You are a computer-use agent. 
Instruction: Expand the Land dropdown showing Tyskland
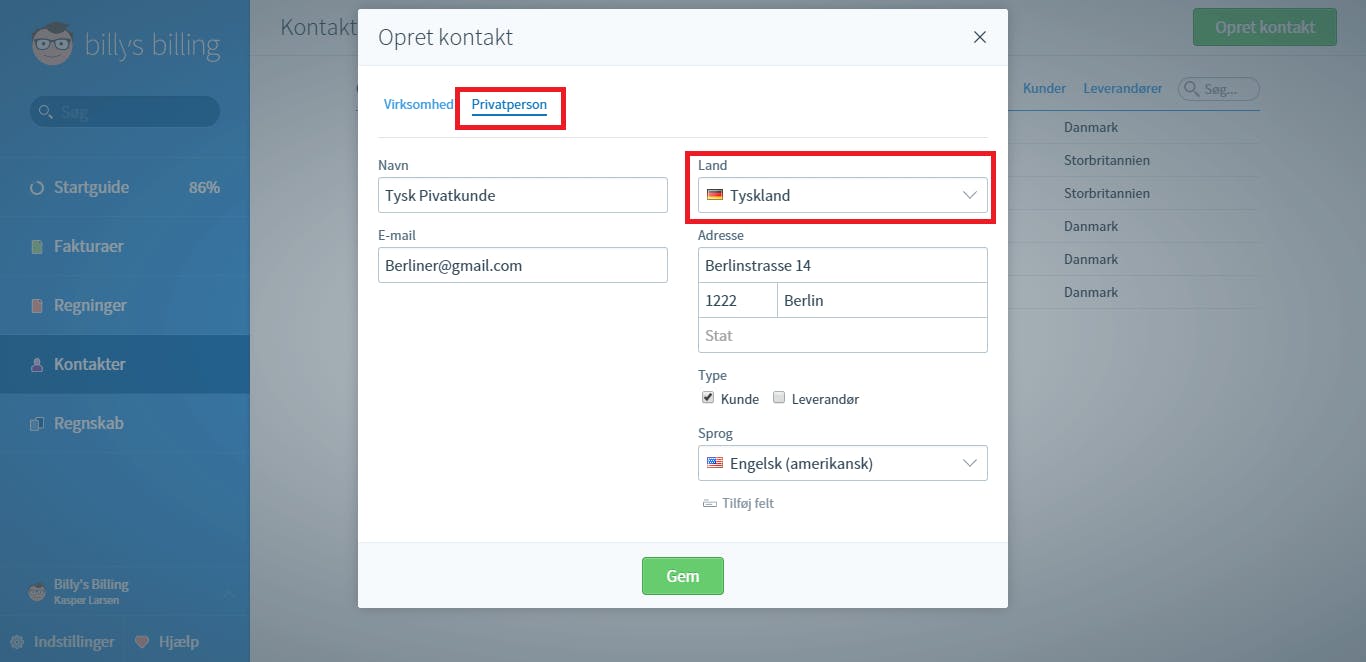click(843, 195)
